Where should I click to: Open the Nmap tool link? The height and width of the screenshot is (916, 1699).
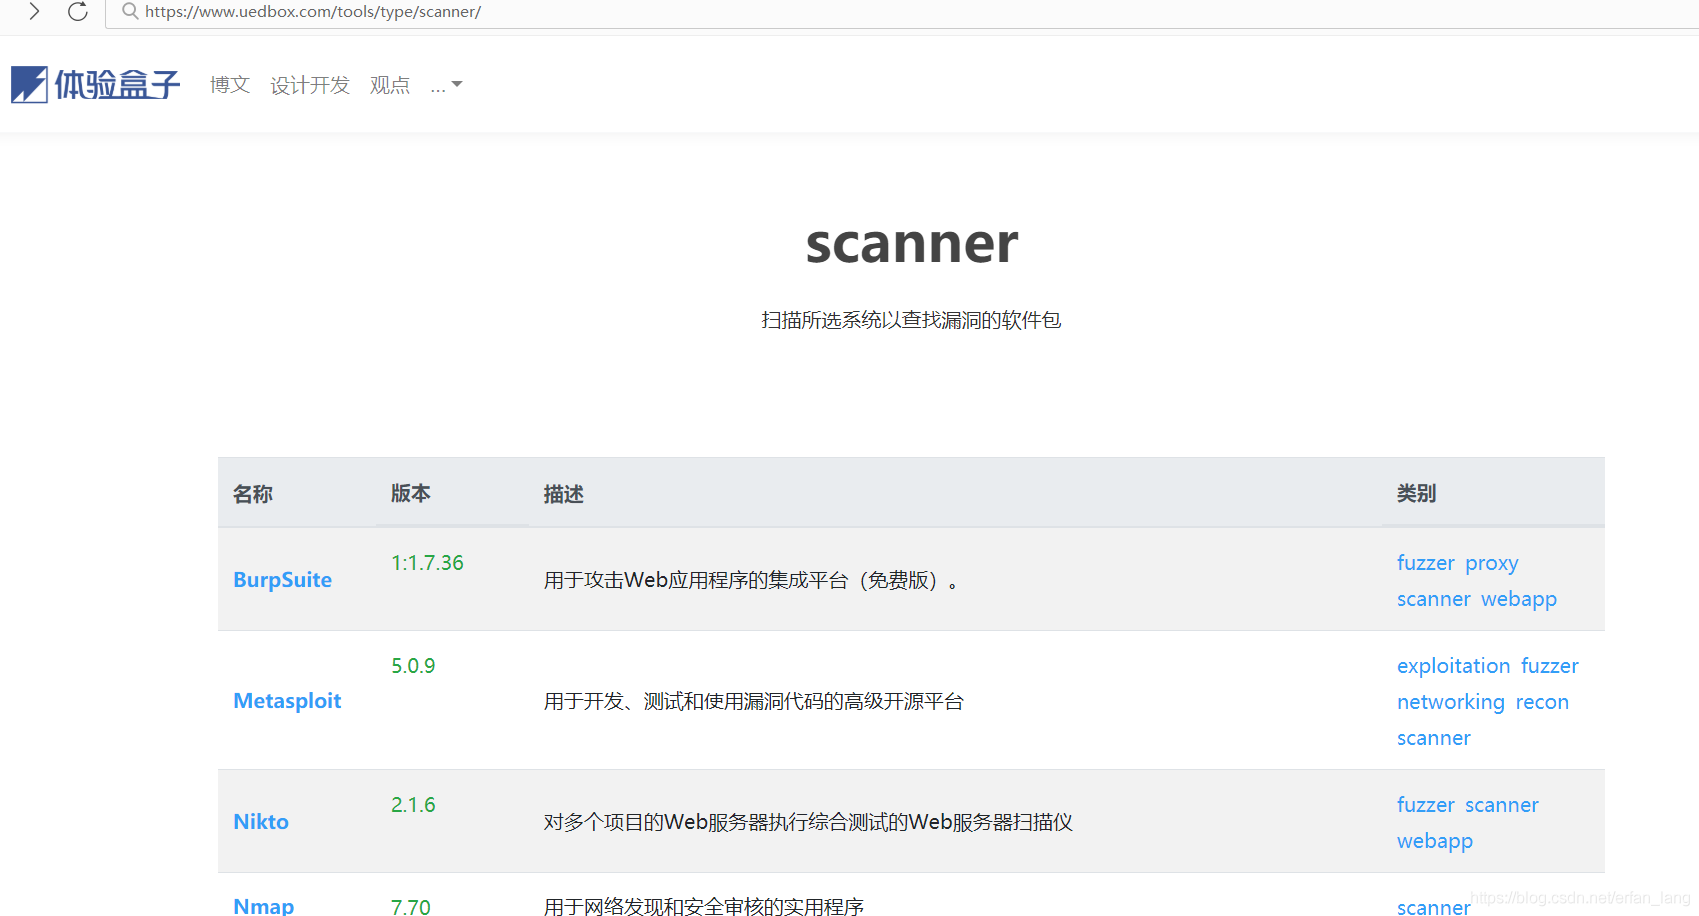click(x=264, y=906)
